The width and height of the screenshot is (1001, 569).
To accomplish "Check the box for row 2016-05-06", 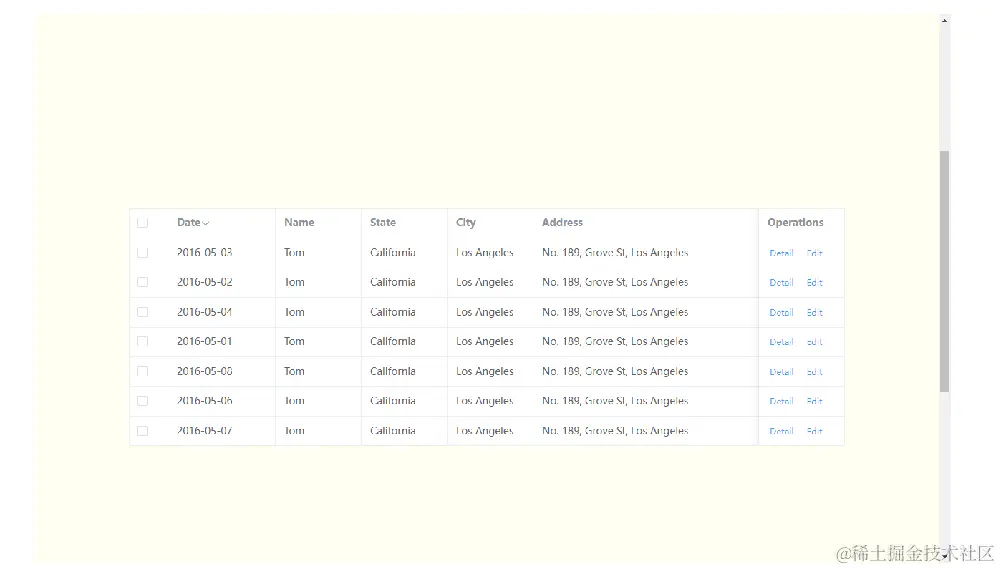I will click(142, 401).
